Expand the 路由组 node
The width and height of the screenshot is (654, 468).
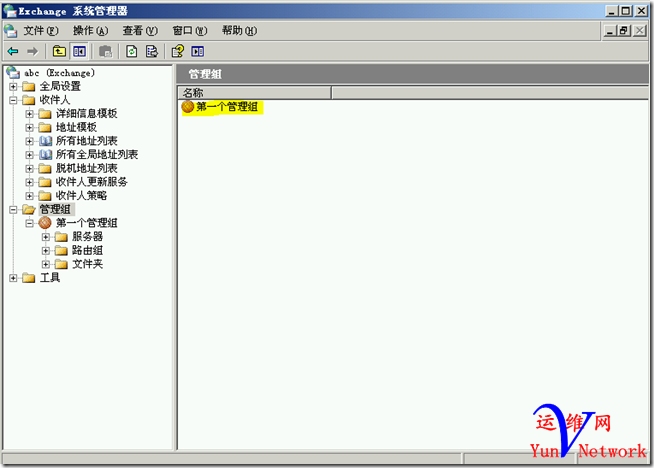coord(46,251)
